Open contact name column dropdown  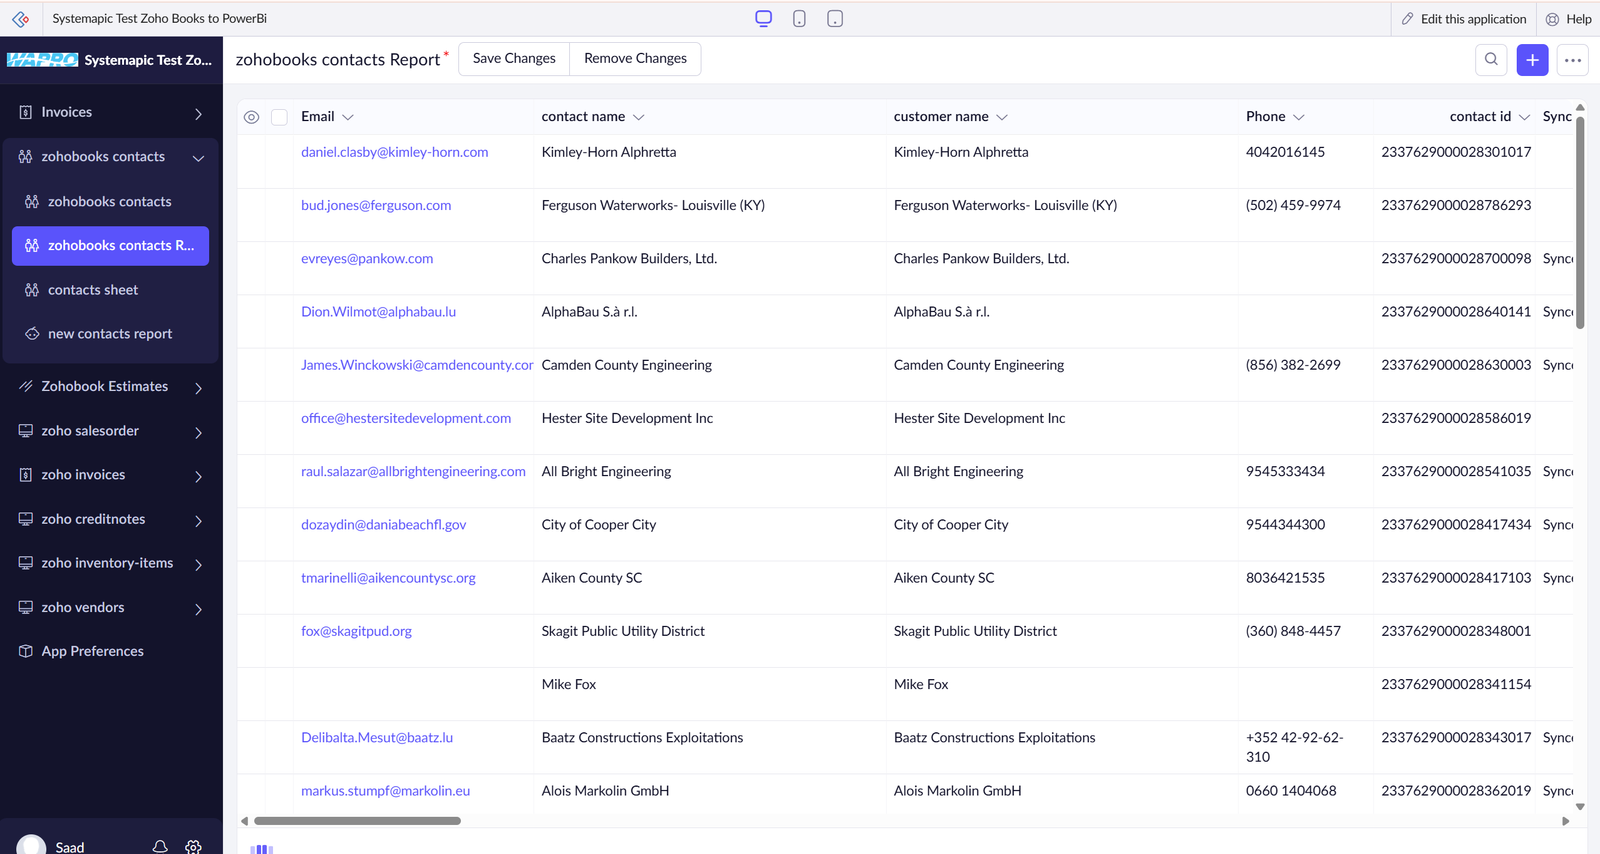639,117
